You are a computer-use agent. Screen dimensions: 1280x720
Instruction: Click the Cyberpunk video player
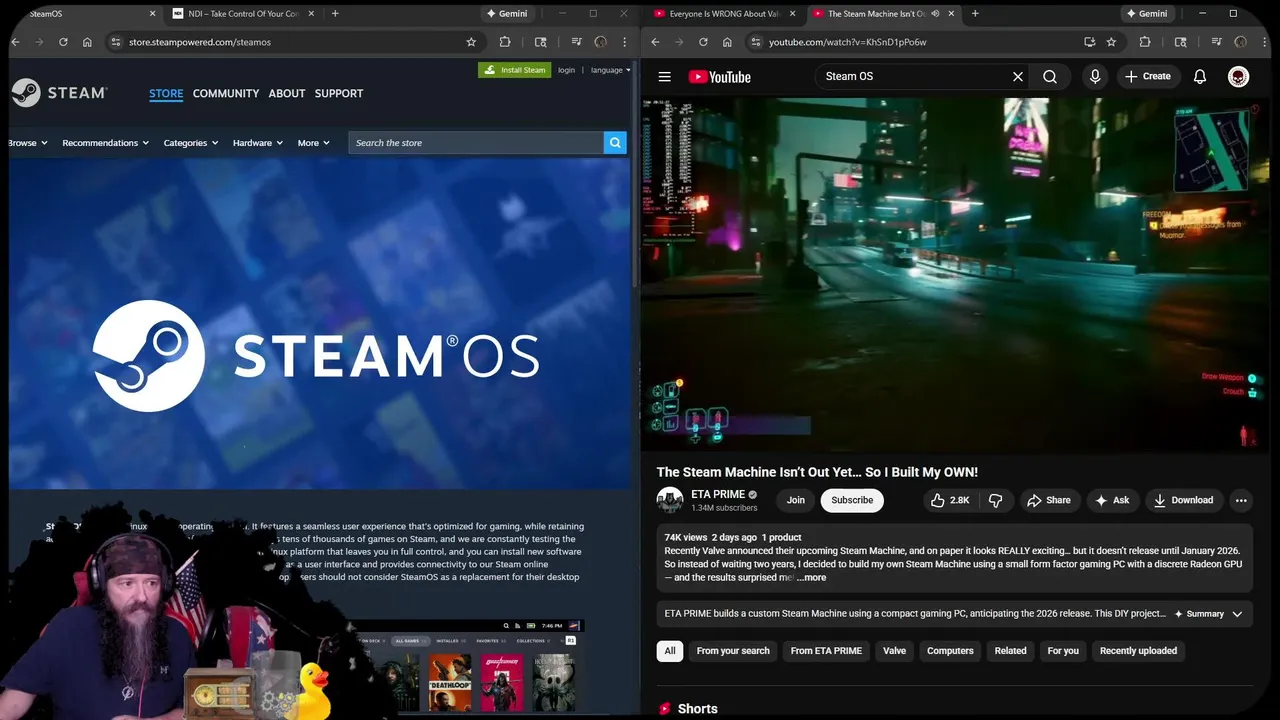coord(955,275)
